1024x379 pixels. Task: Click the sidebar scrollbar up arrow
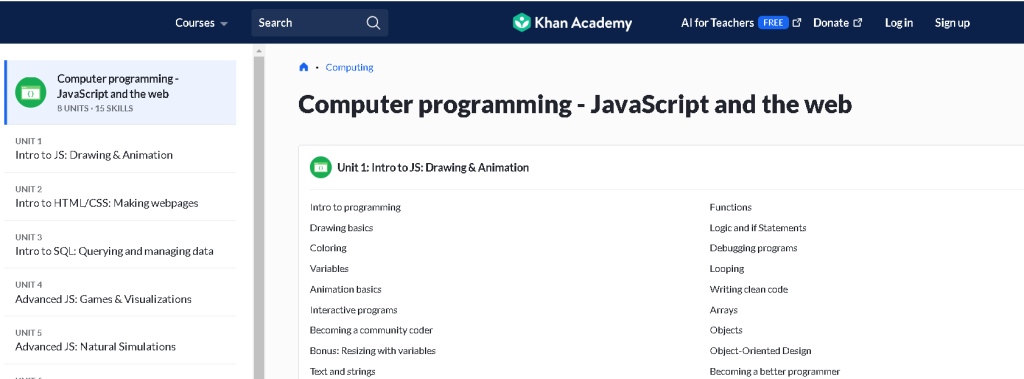(259, 51)
